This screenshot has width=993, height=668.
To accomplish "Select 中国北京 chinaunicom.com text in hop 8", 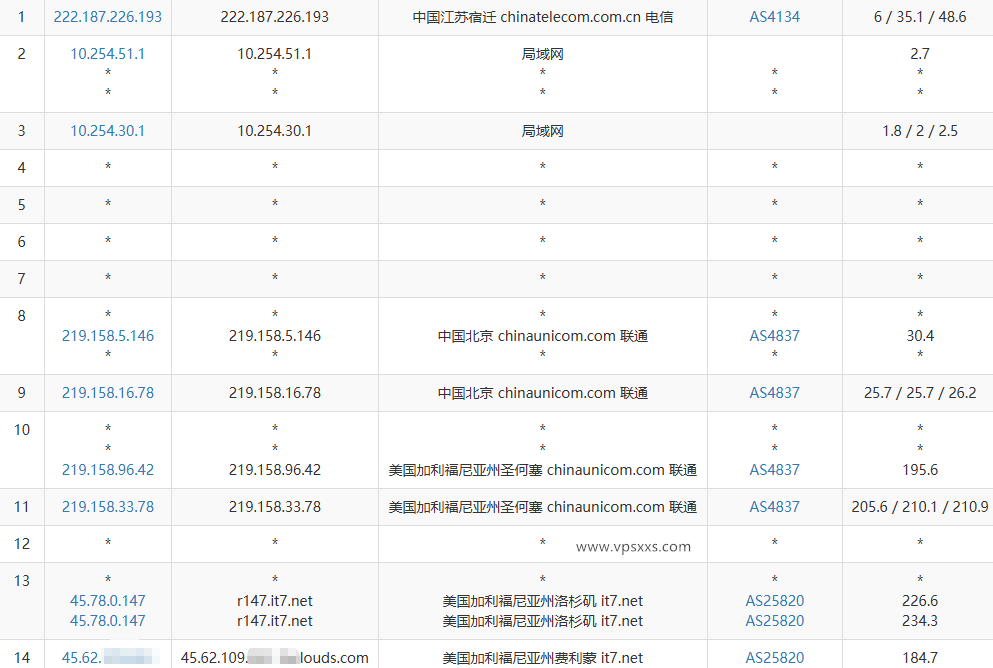I will pos(543,336).
